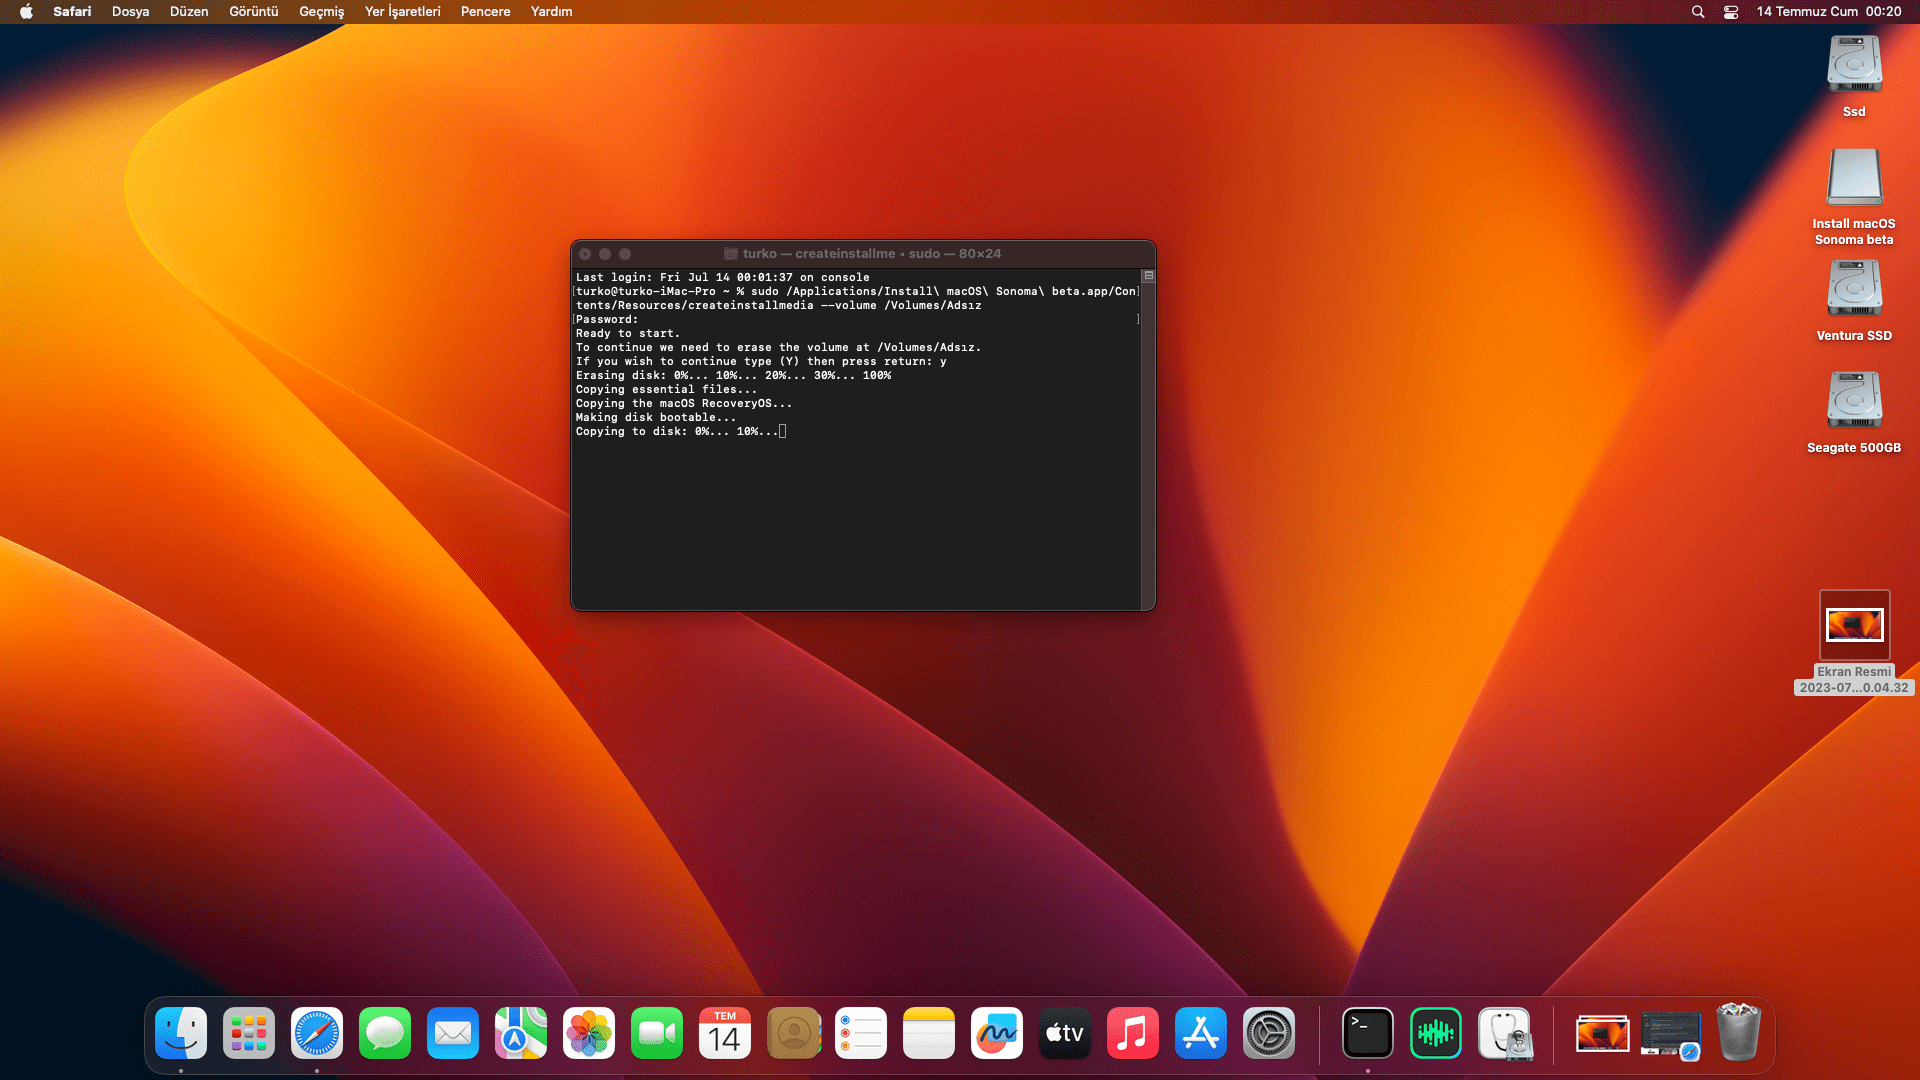Open Control Center in the menu bar
Image resolution: width=1920 pixels, height=1080 pixels.
tap(1731, 12)
